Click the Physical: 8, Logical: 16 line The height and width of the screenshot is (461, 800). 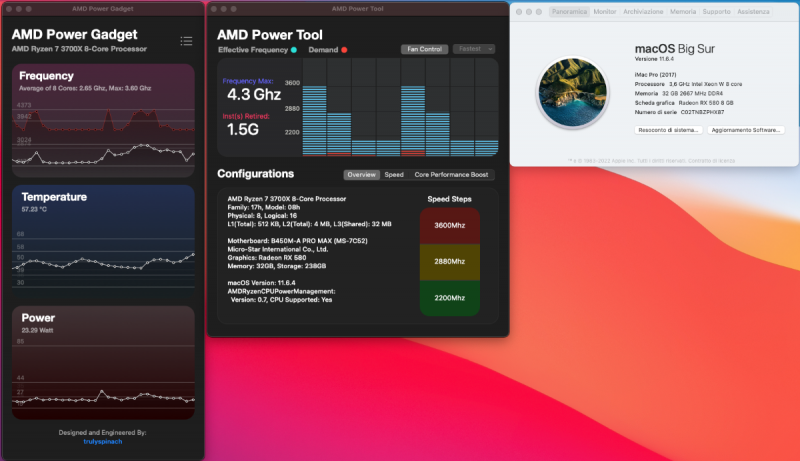262,216
